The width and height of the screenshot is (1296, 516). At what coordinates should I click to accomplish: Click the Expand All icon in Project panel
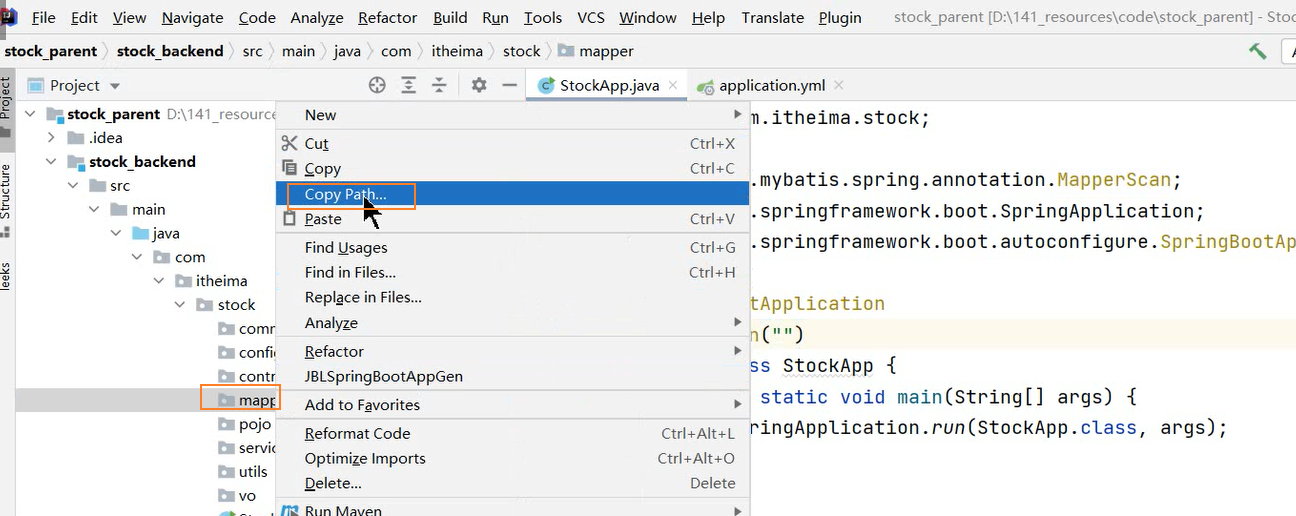(x=408, y=85)
